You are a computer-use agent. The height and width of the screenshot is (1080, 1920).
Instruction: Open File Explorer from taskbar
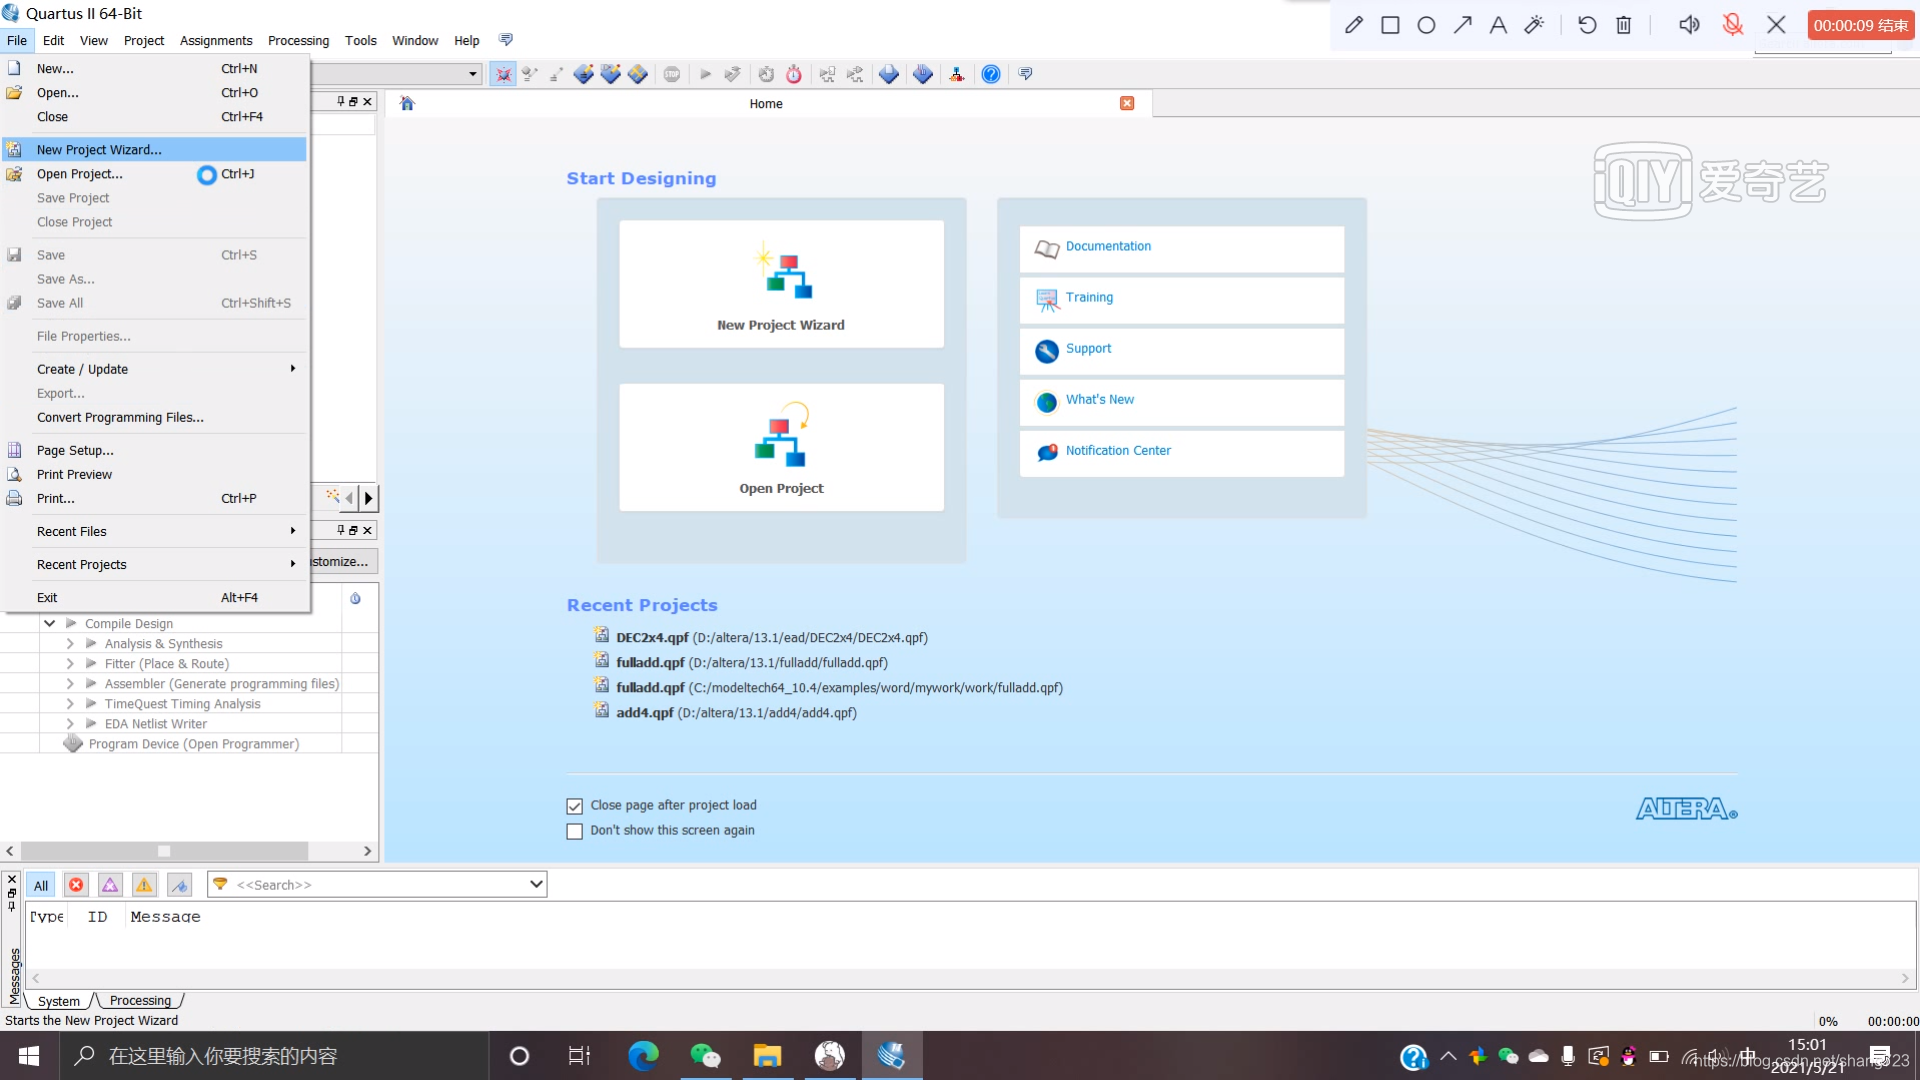click(x=767, y=1056)
